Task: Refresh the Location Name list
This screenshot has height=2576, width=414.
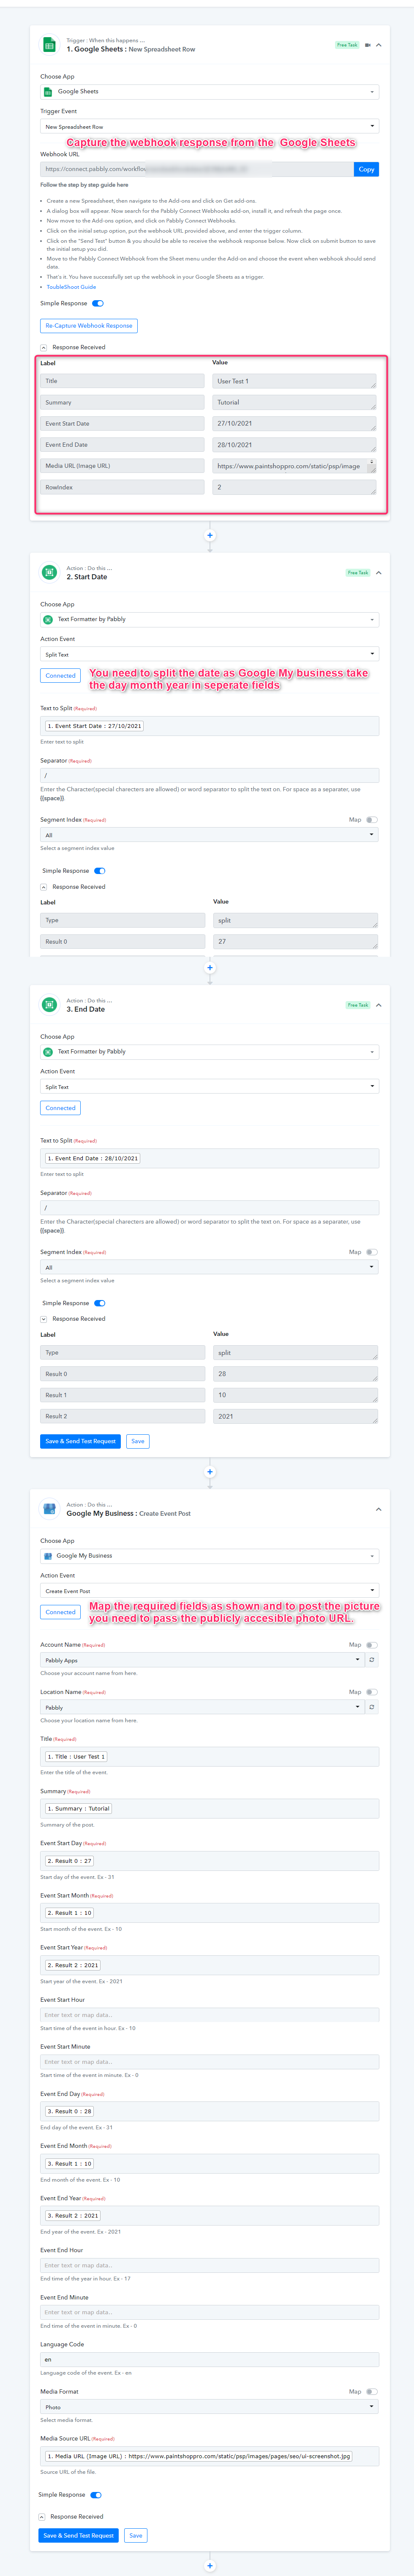Action: pos(372,1708)
